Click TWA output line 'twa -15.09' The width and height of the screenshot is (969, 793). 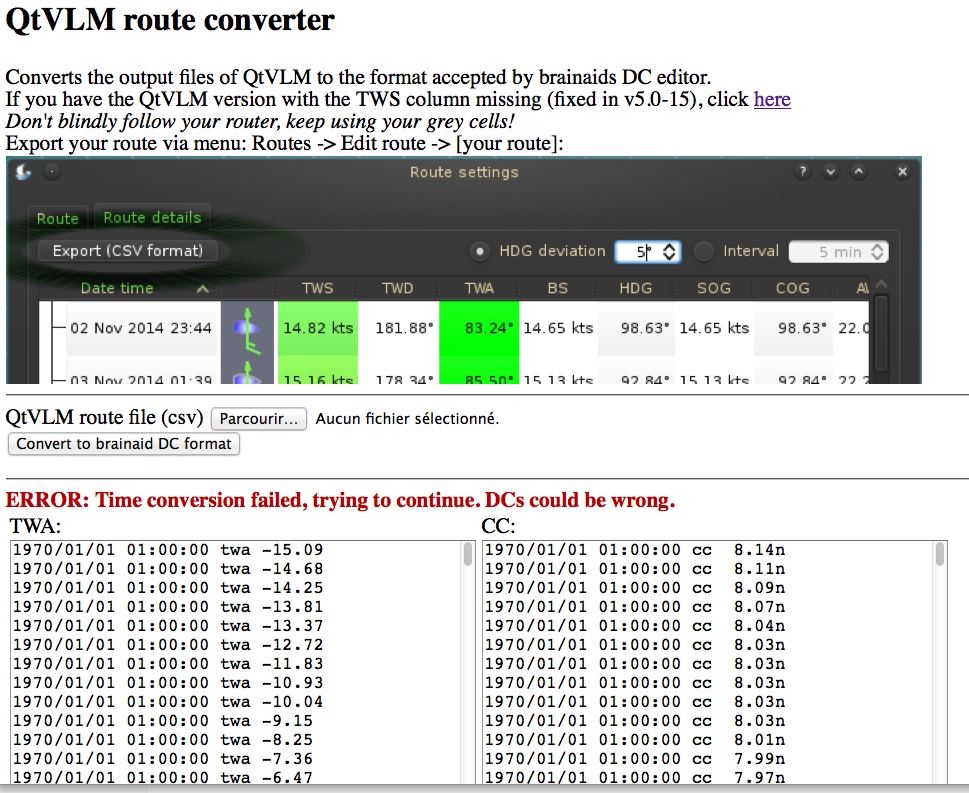click(167, 550)
